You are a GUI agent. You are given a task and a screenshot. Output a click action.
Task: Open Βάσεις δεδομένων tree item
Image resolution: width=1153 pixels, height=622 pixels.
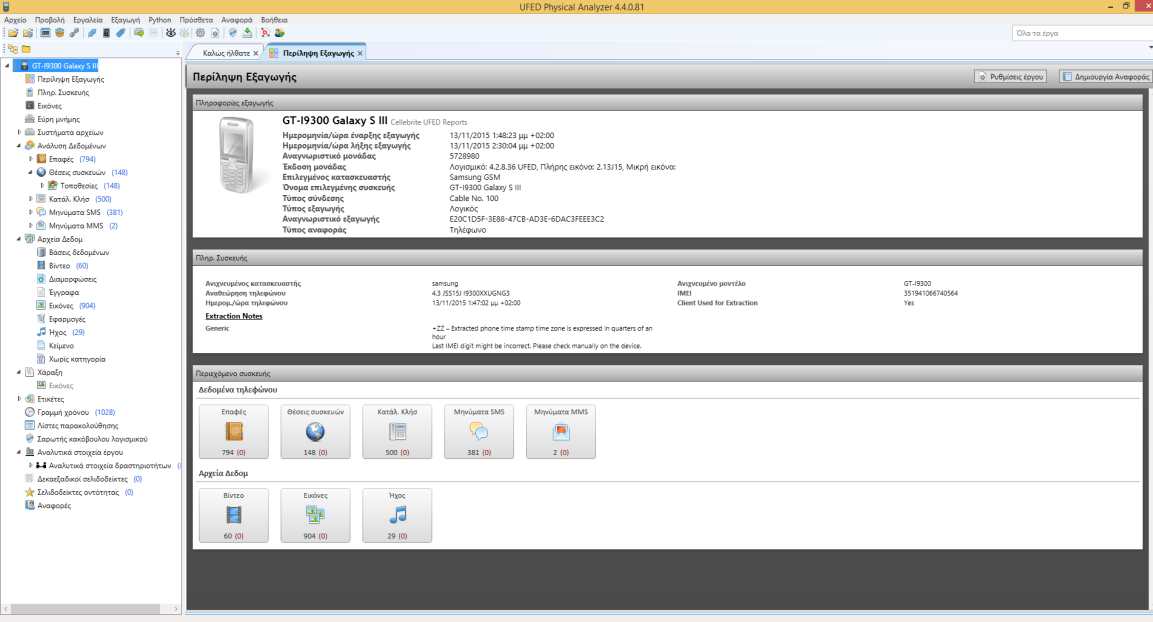pyautogui.click(x=79, y=252)
